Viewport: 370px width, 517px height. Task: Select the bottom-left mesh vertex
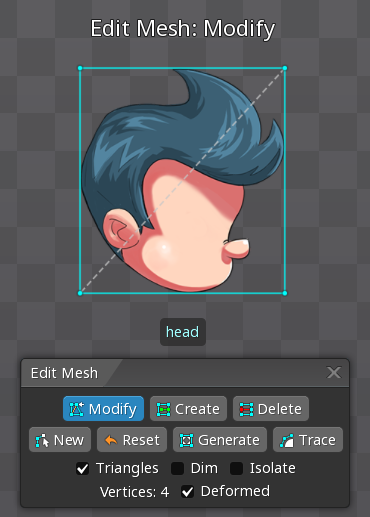tap(80, 293)
